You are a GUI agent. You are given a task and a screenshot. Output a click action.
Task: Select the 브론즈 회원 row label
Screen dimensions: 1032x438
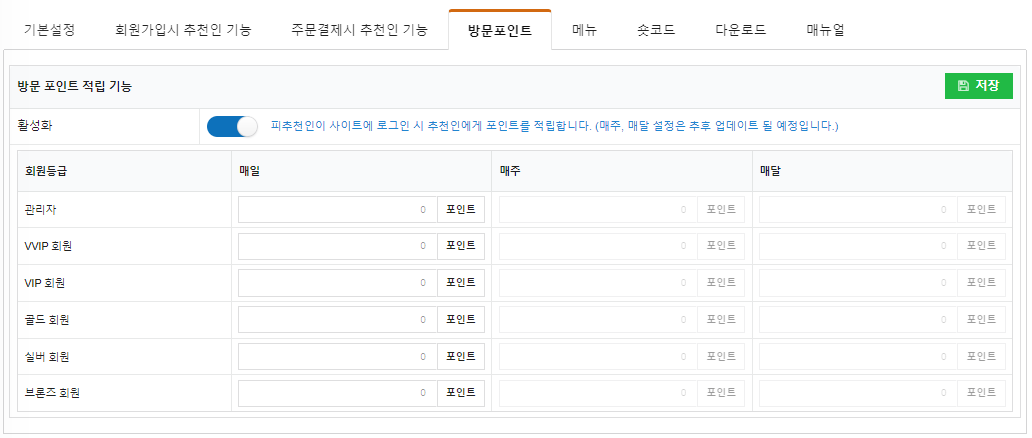[x=52, y=393]
